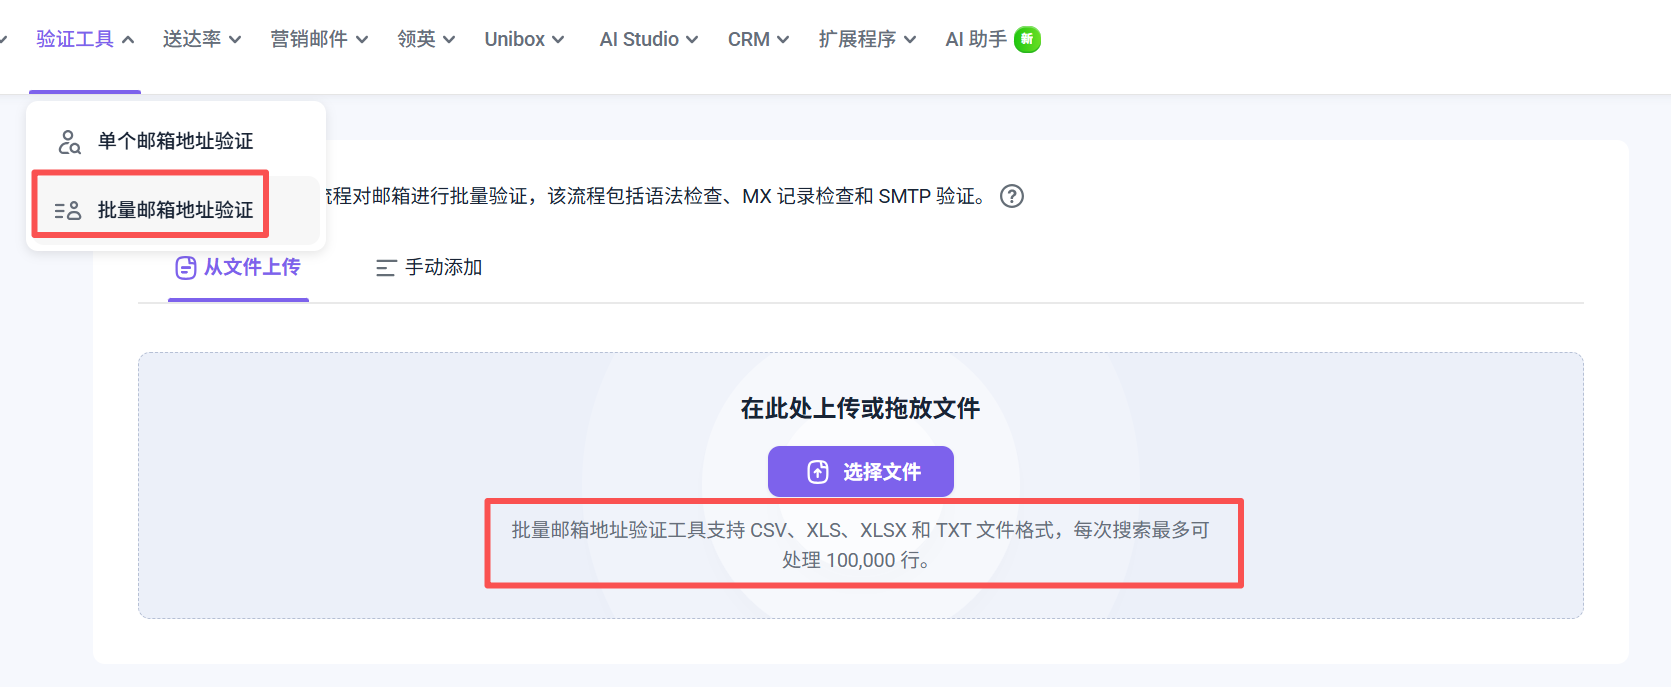The width and height of the screenshot is (1671, 687).
Task: Click the 在此处上传或拖放文件 heading
Action: [x=860, y=408]
